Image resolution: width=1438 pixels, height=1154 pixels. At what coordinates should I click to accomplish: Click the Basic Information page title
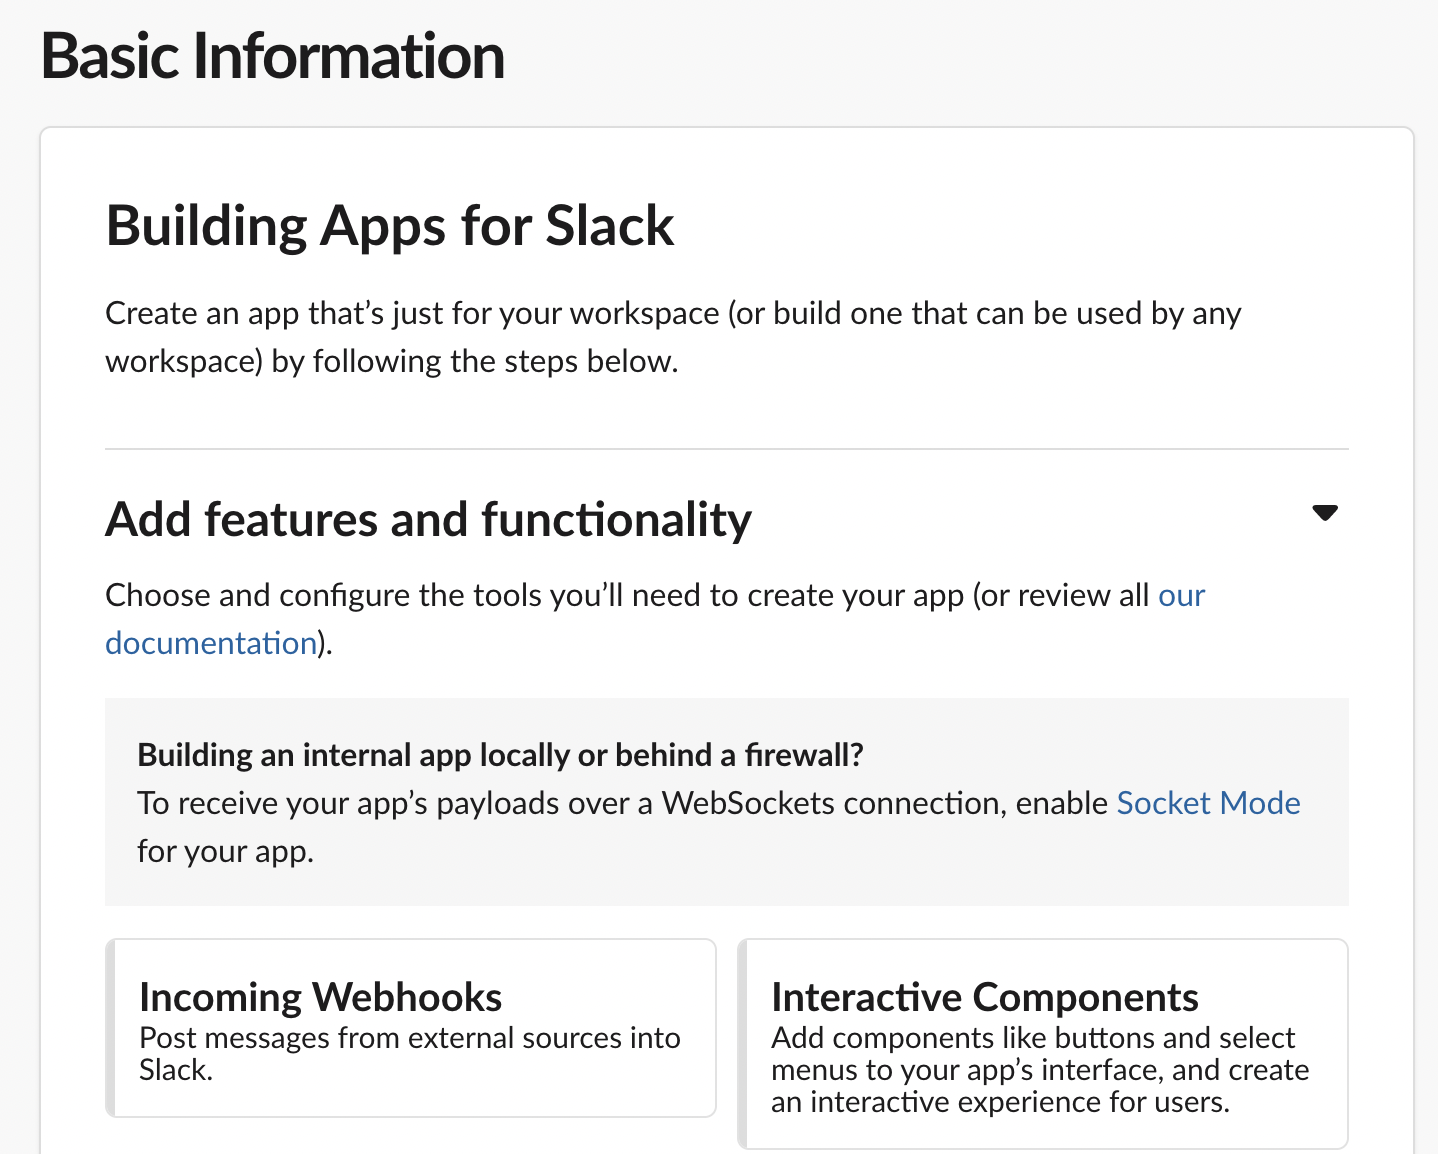(272, 56)
